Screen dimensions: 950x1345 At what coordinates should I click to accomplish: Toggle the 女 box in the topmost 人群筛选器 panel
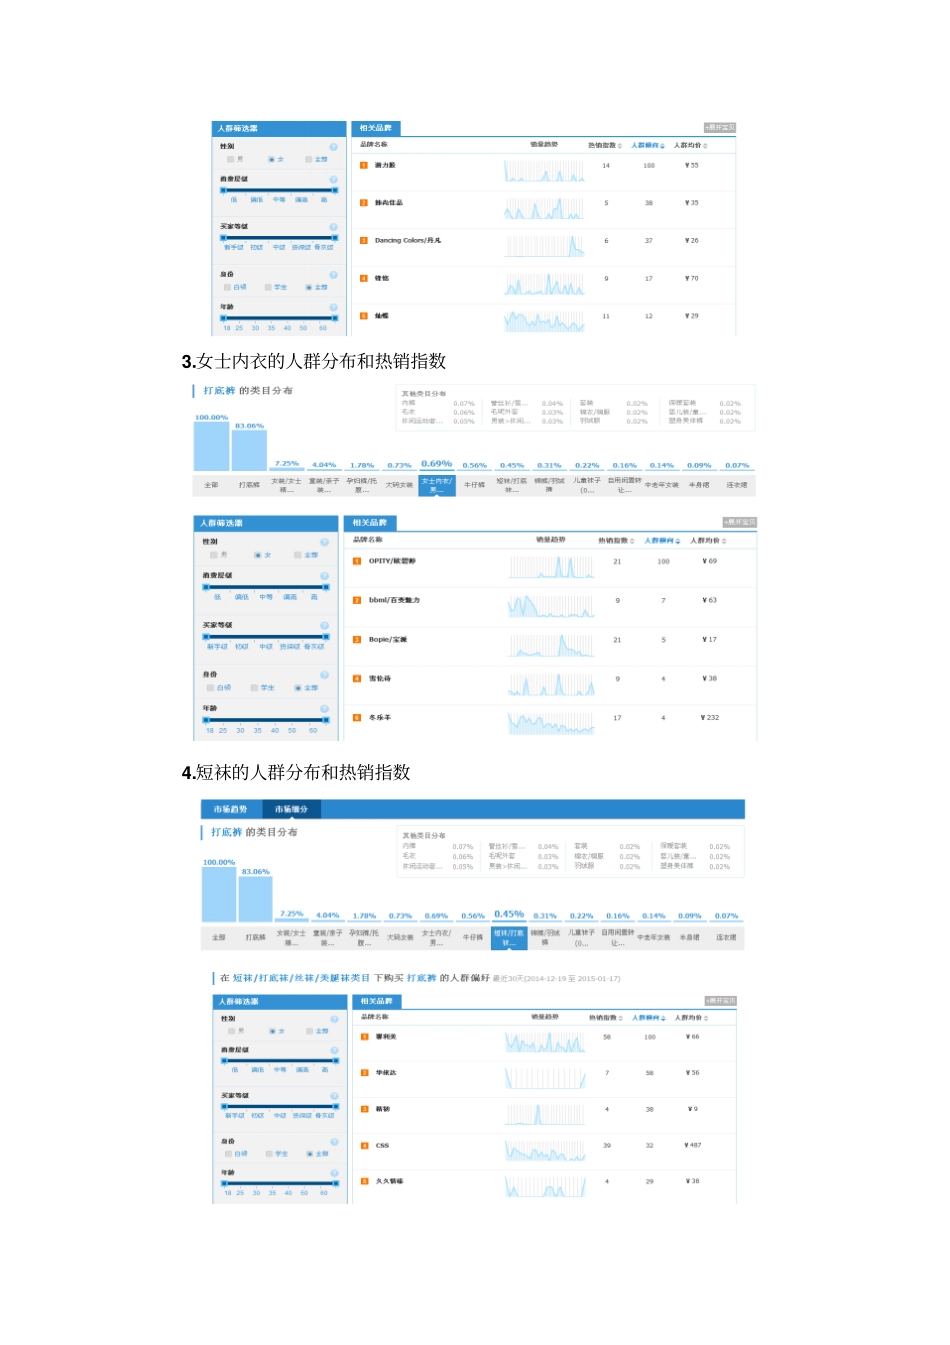pyautogui.click(x=271, y=159)
